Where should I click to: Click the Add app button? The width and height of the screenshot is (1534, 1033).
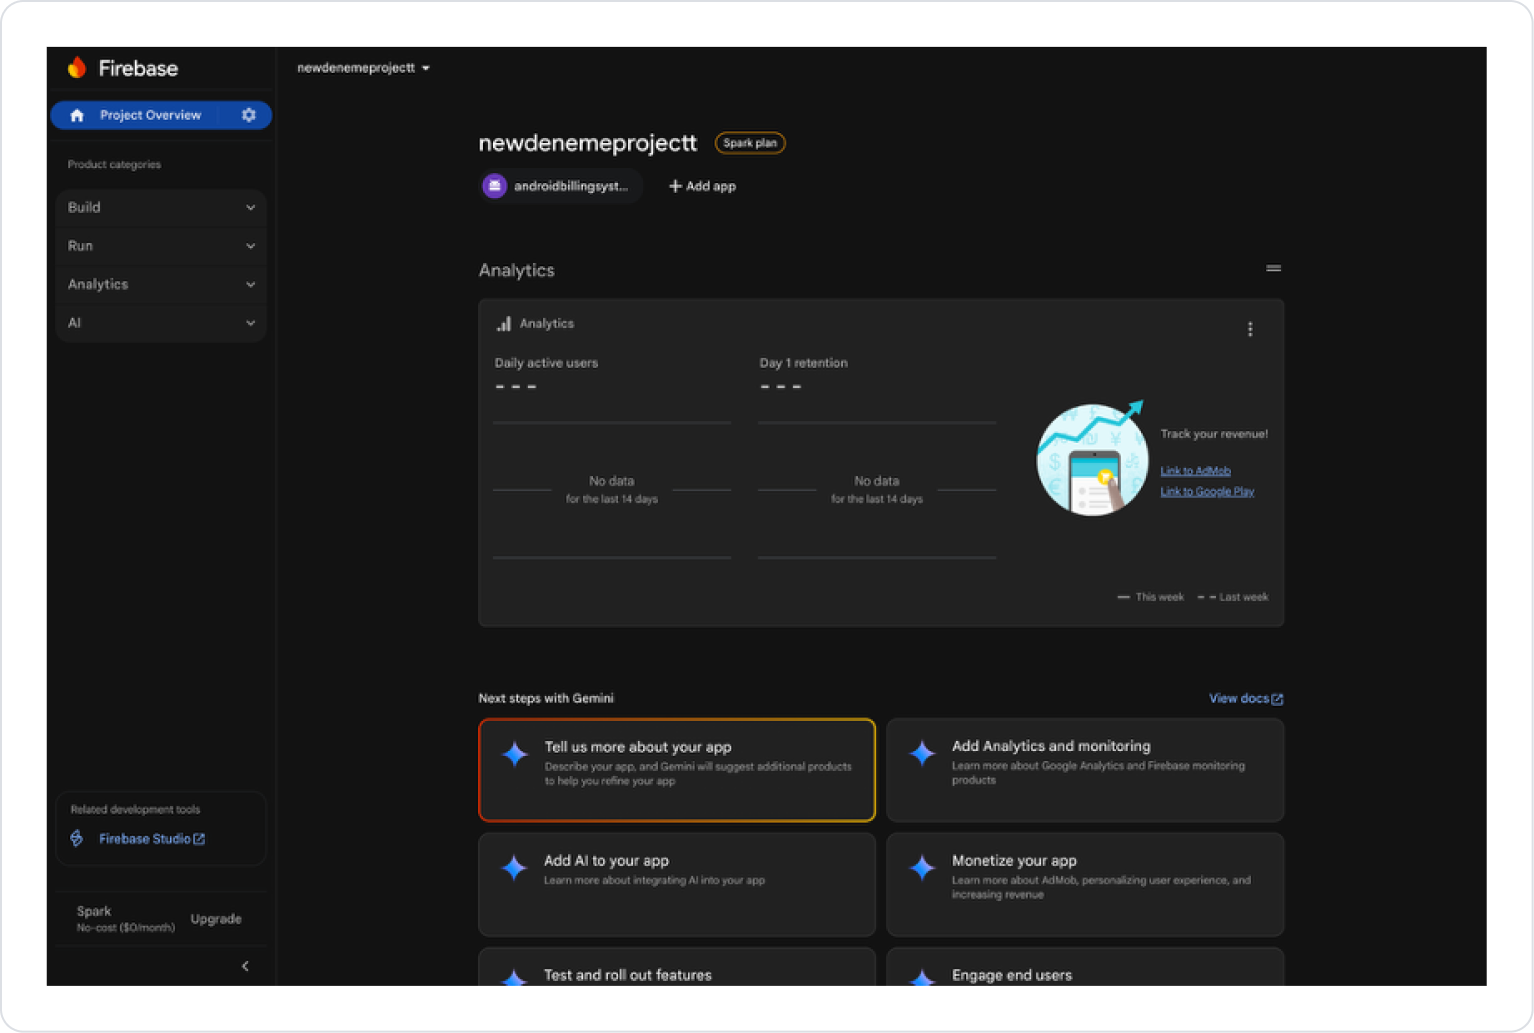(x=702, y=186)
